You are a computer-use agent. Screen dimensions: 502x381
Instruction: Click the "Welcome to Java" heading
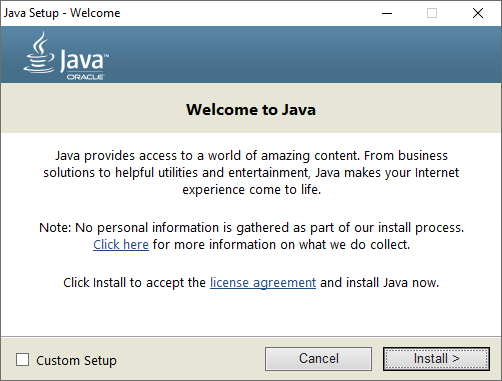point(251,109)
